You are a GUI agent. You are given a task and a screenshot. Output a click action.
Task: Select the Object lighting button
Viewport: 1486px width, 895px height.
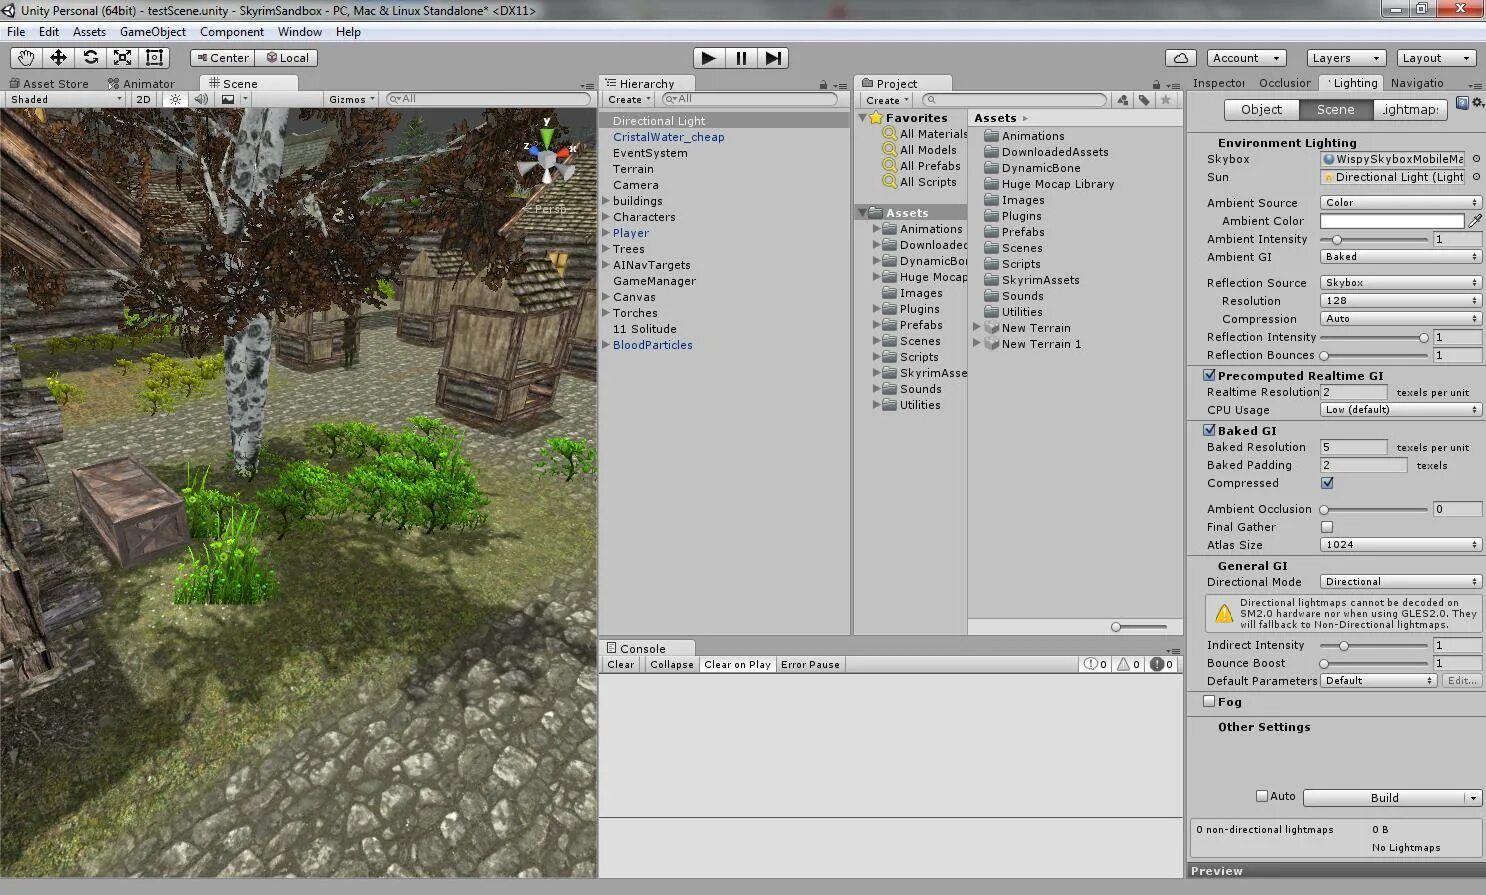coord(1261,110)
